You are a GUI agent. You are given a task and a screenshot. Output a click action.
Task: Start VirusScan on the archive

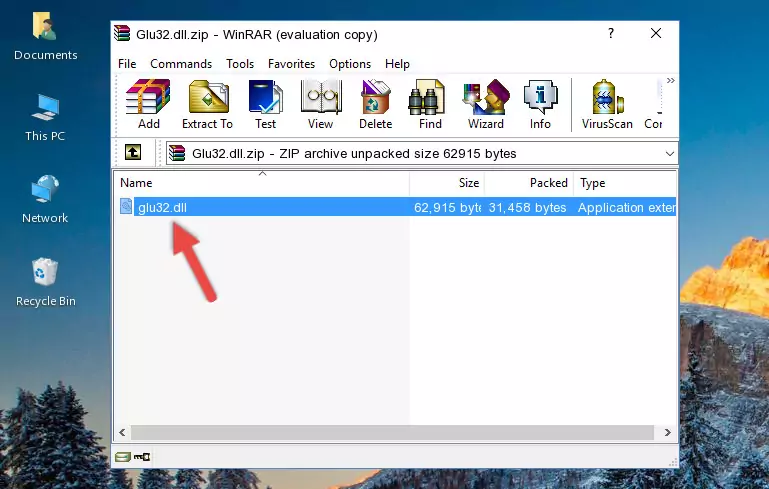[x=607, y=104]
